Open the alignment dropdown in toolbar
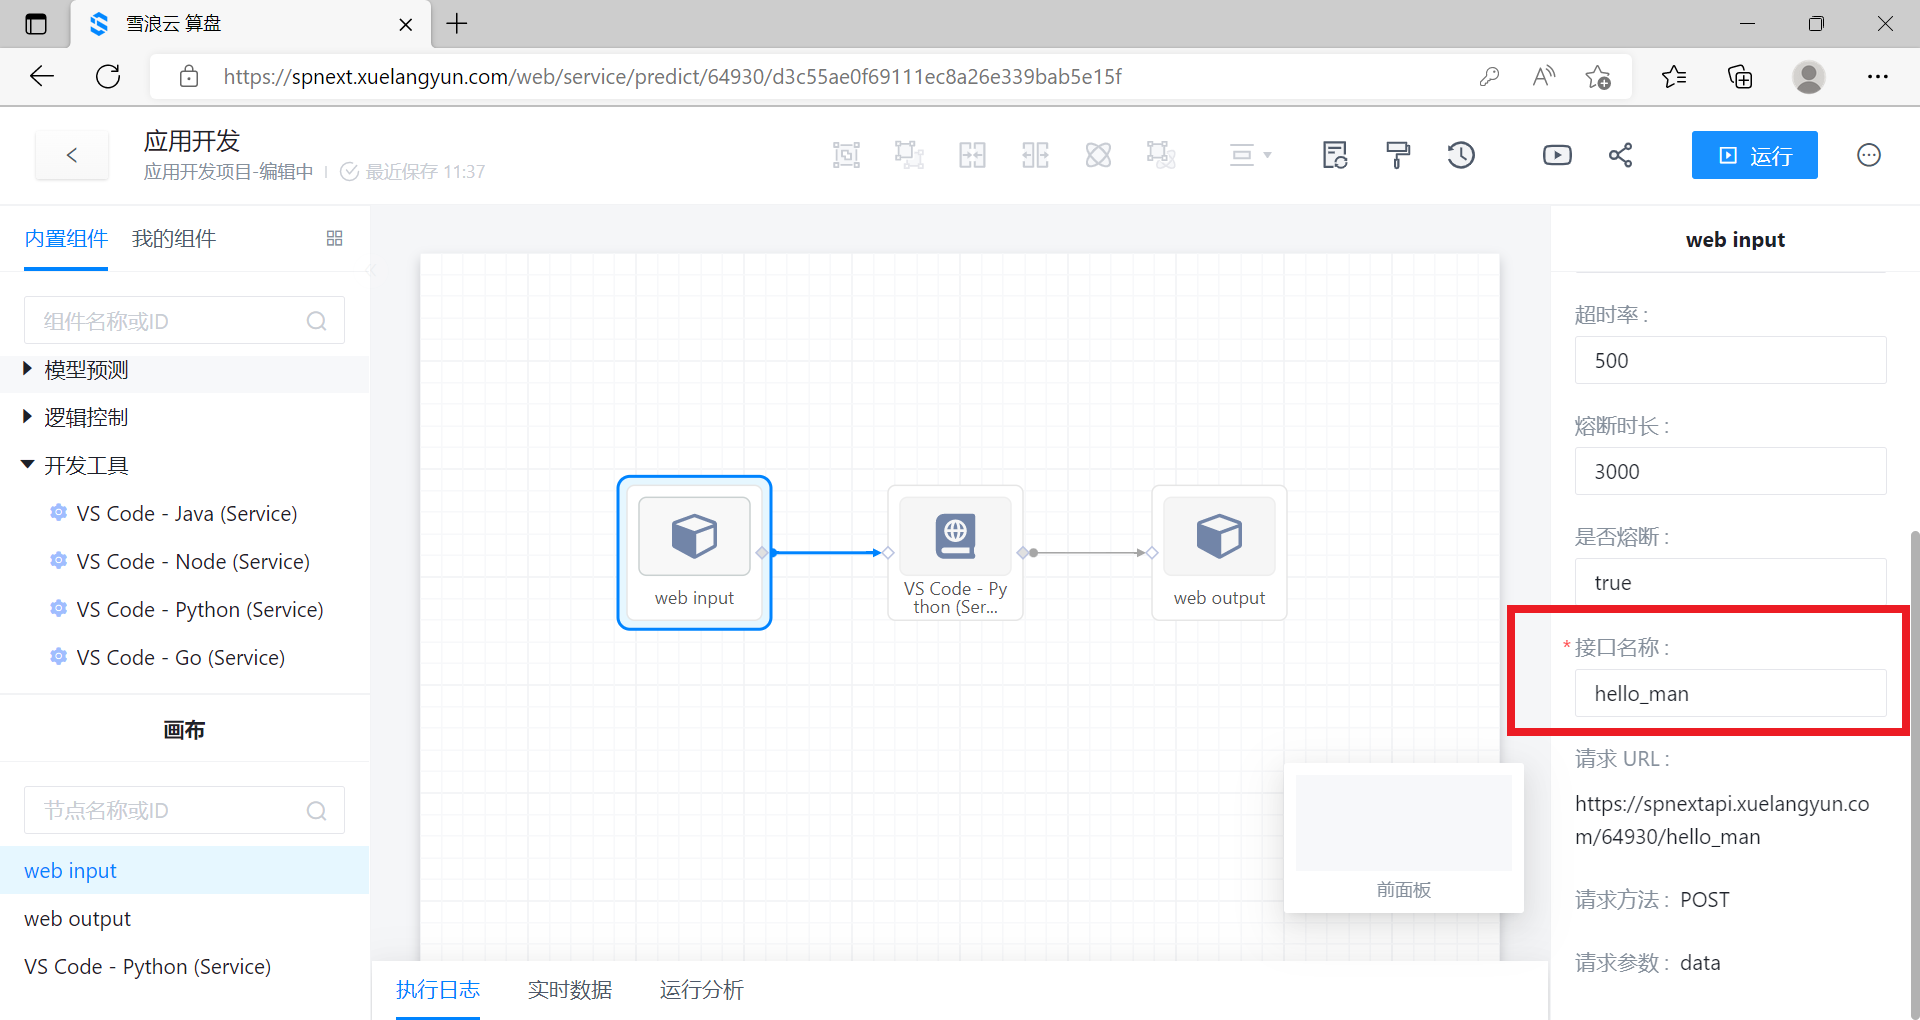 pyautogui.click(x=1249, y=155)
